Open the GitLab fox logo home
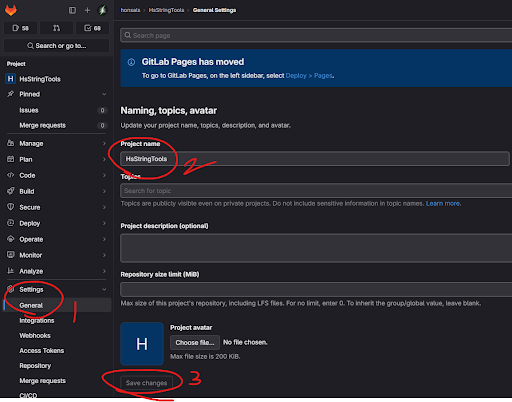The image size is (512, 402). (11, 10)
